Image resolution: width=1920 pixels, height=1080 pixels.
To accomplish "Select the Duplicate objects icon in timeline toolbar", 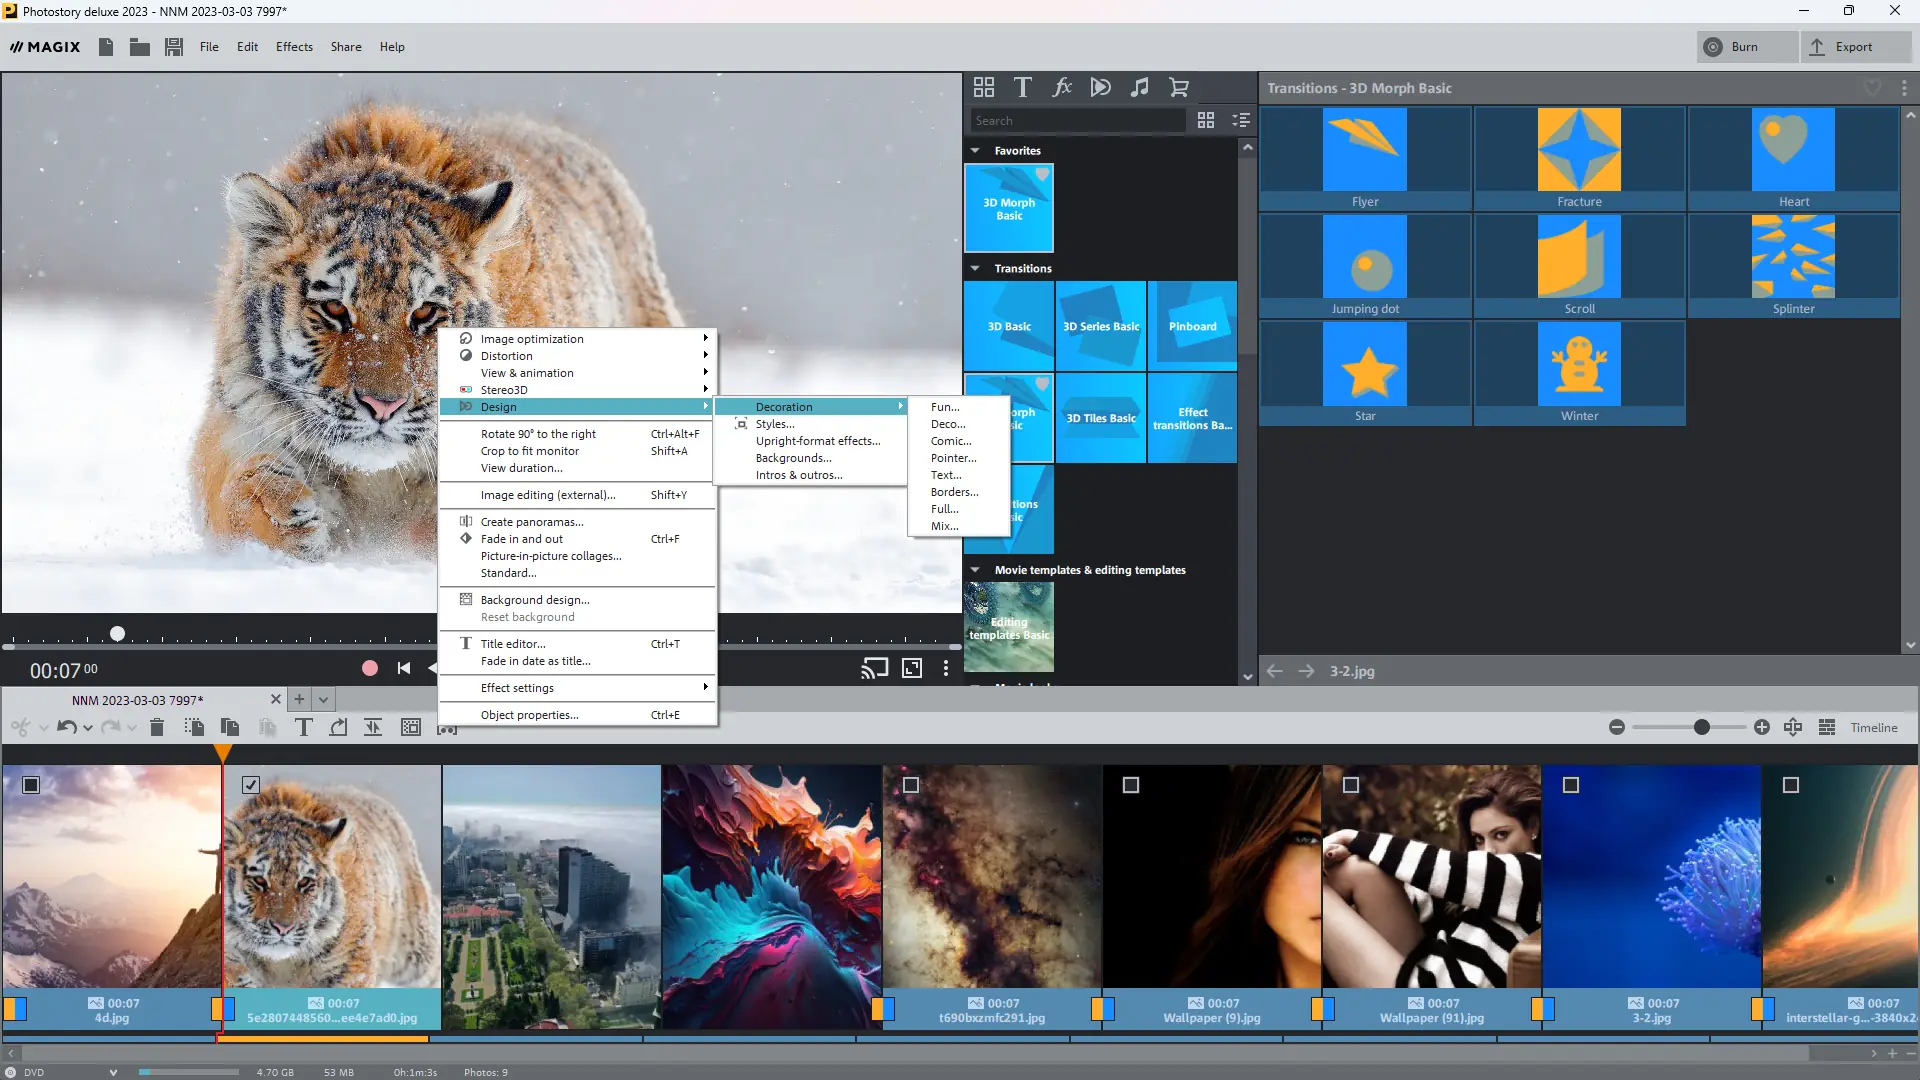I will [x=230, y=727].
